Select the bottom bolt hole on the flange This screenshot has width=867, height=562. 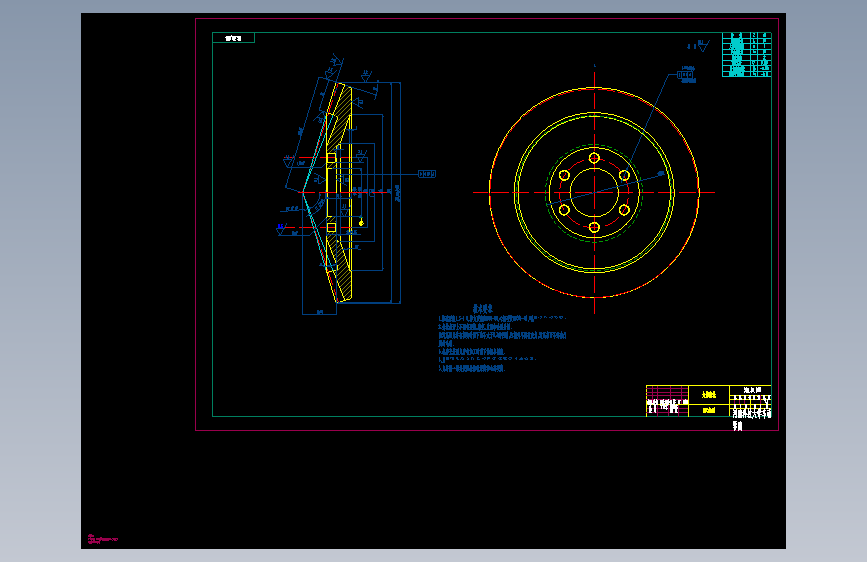594,227
